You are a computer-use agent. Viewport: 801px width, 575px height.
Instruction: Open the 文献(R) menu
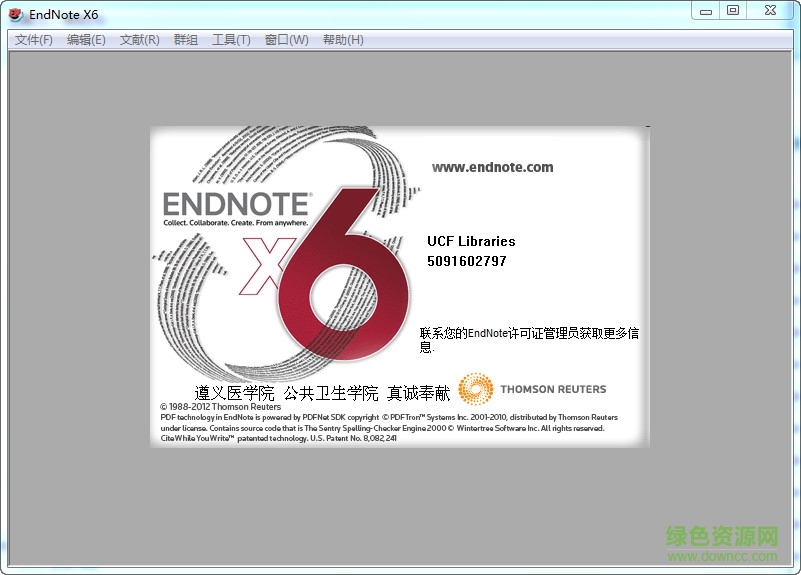tap(139, 40)
